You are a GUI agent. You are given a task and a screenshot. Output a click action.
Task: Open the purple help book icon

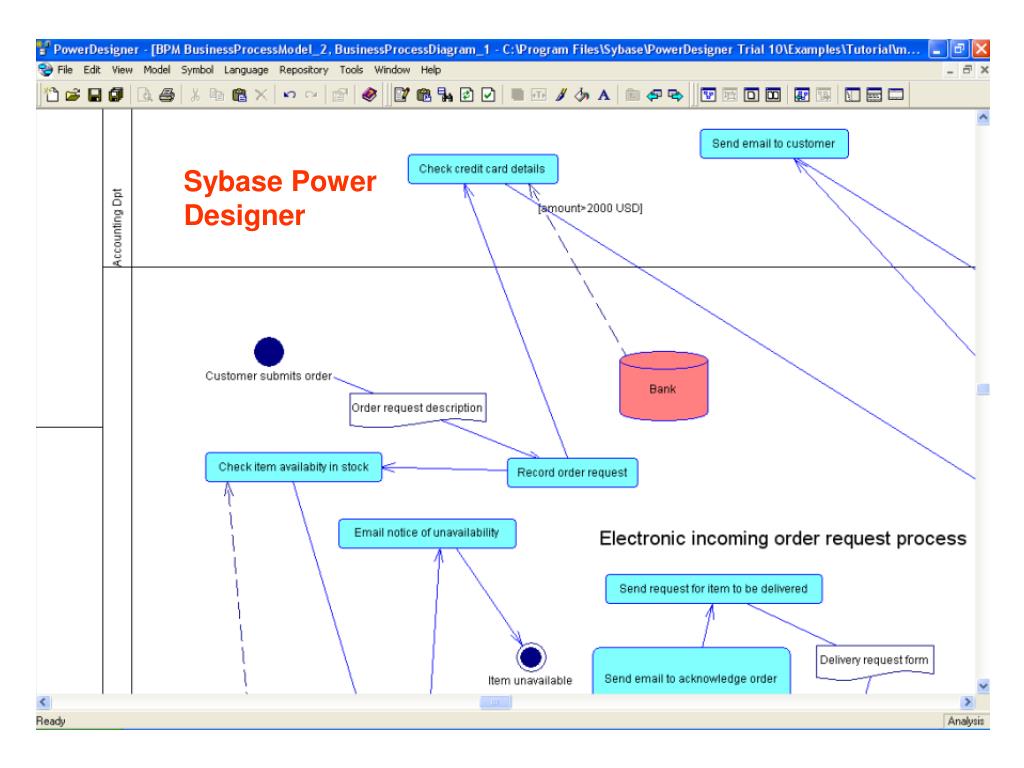(369, 95)
